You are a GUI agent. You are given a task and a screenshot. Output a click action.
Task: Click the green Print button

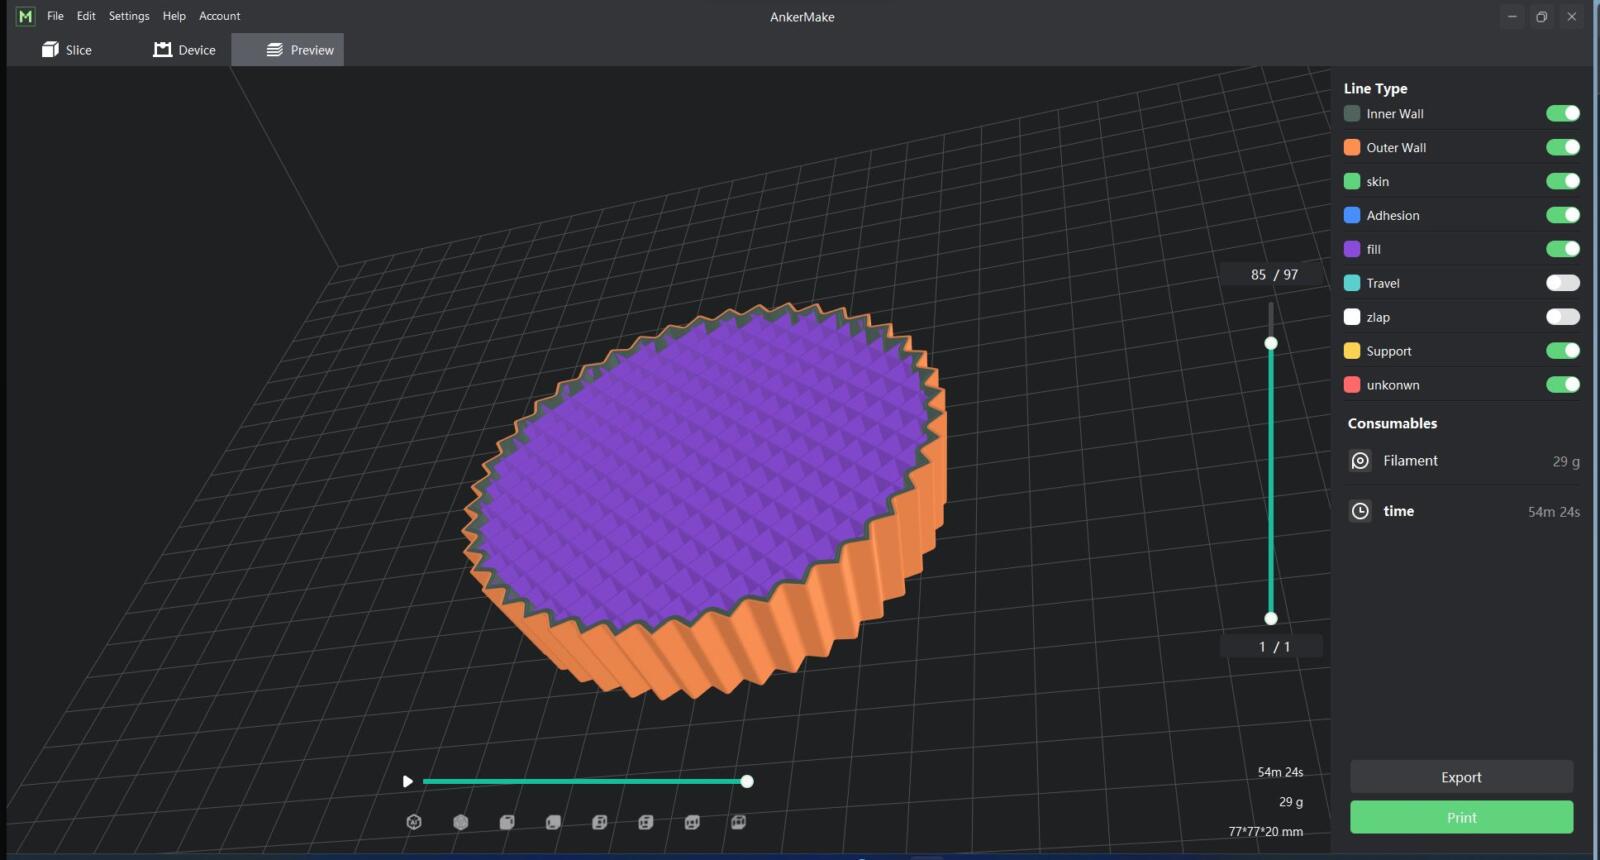[1461, 817]
